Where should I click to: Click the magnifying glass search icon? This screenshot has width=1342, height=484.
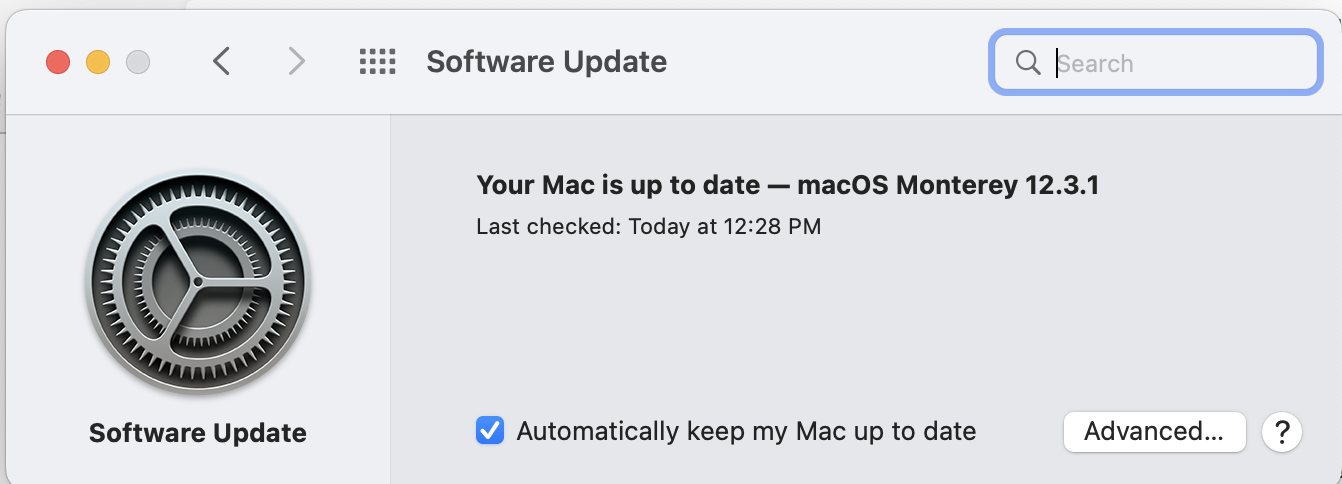coord(1028,63)
